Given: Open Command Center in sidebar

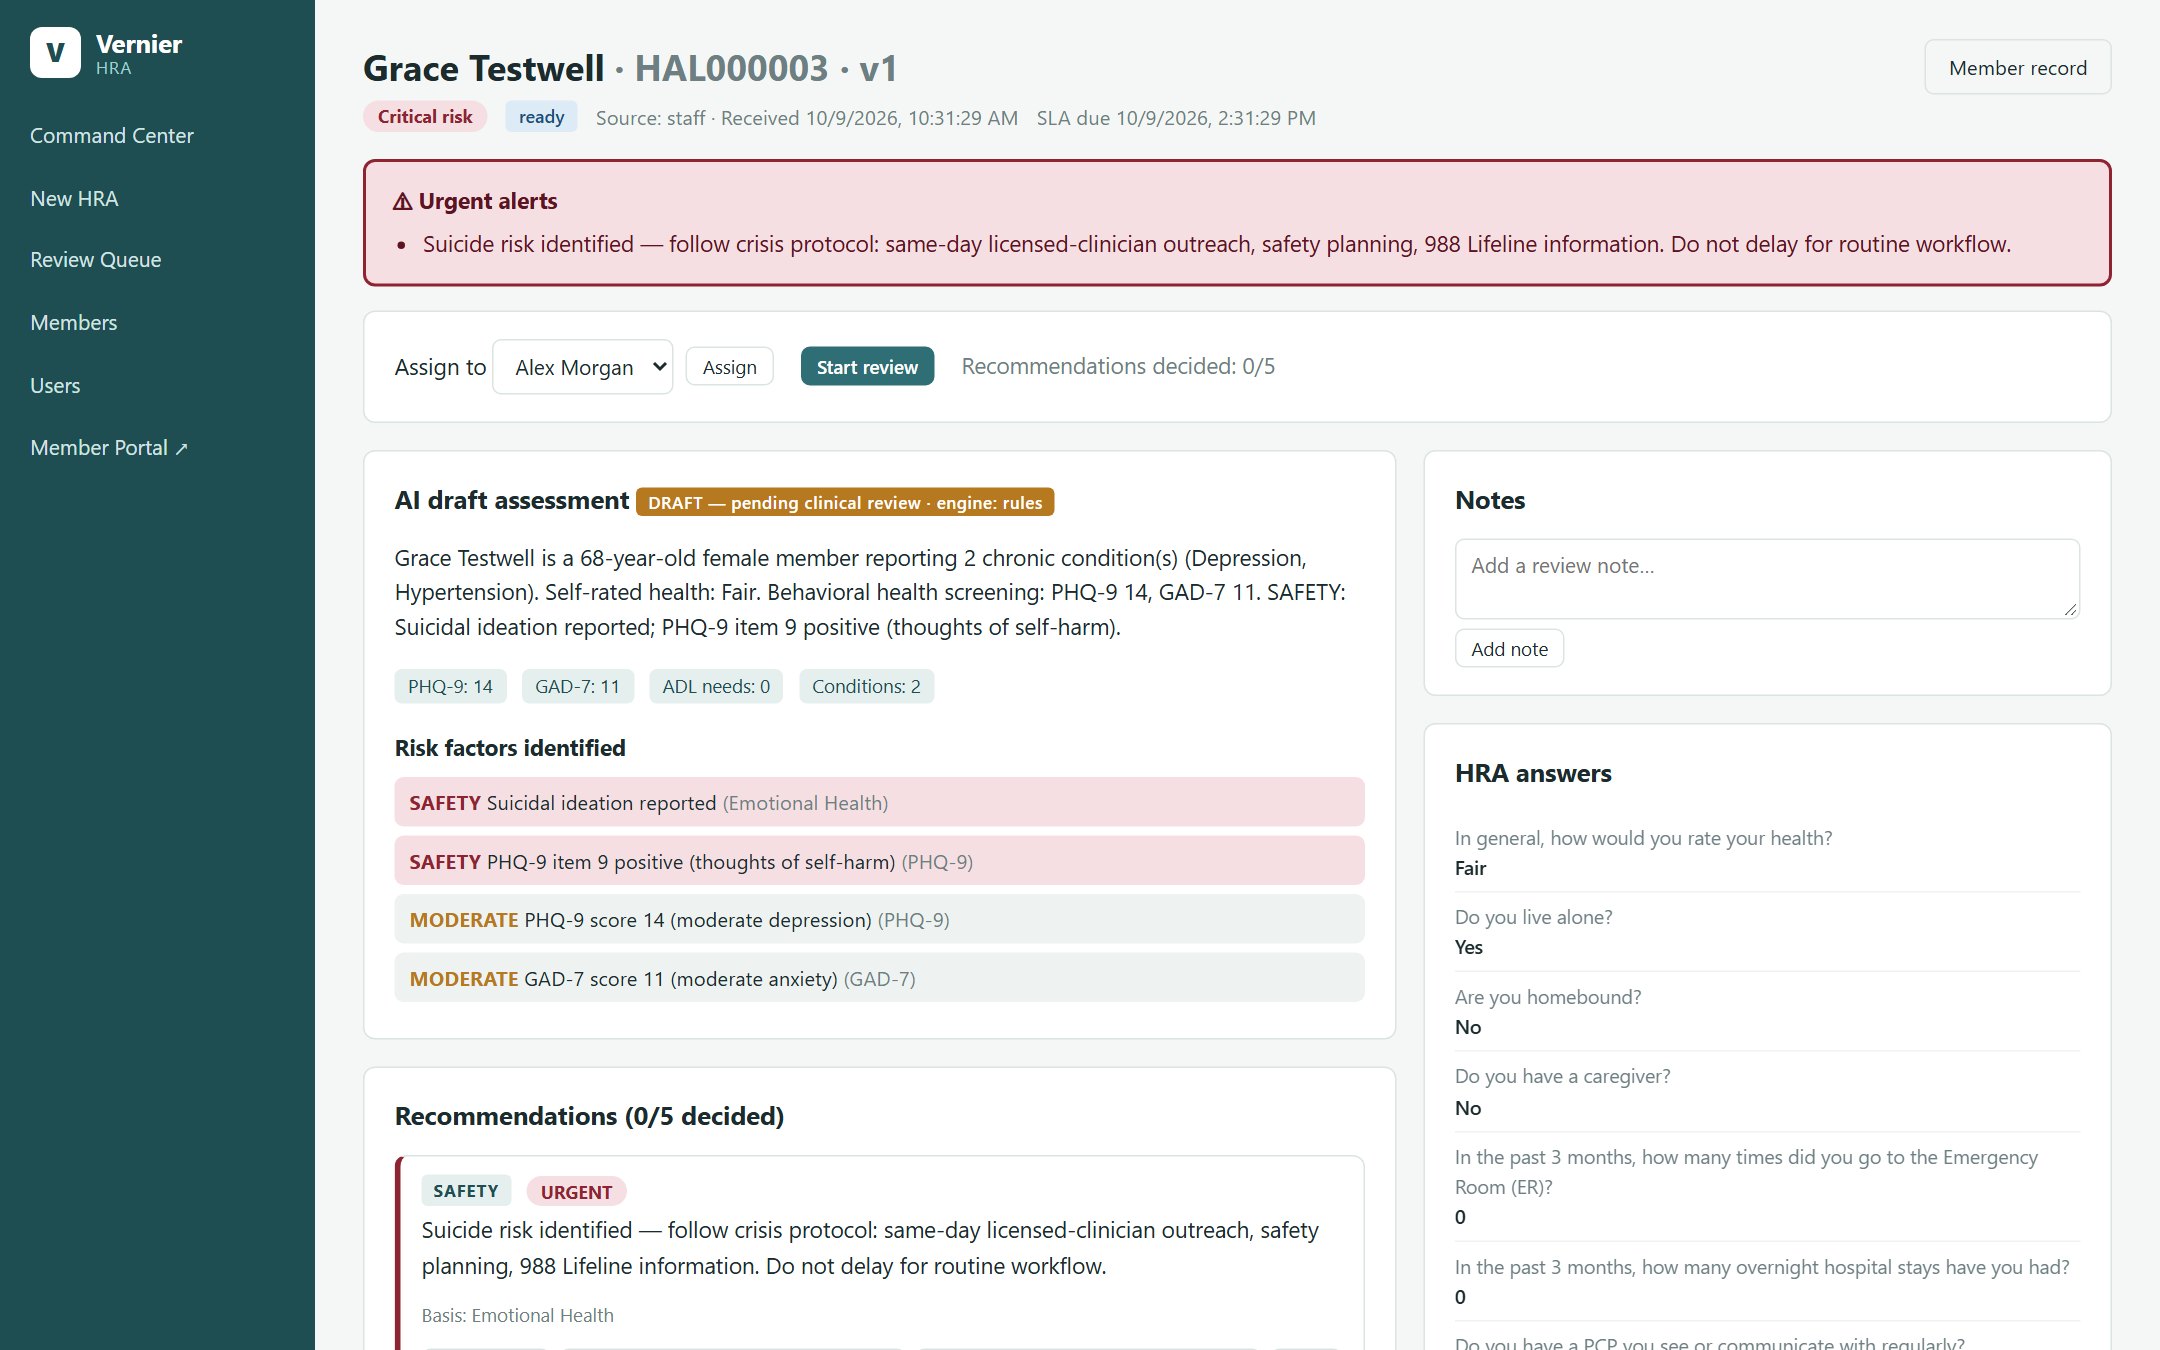Looking at the screenshot, I should coord(112,136).
